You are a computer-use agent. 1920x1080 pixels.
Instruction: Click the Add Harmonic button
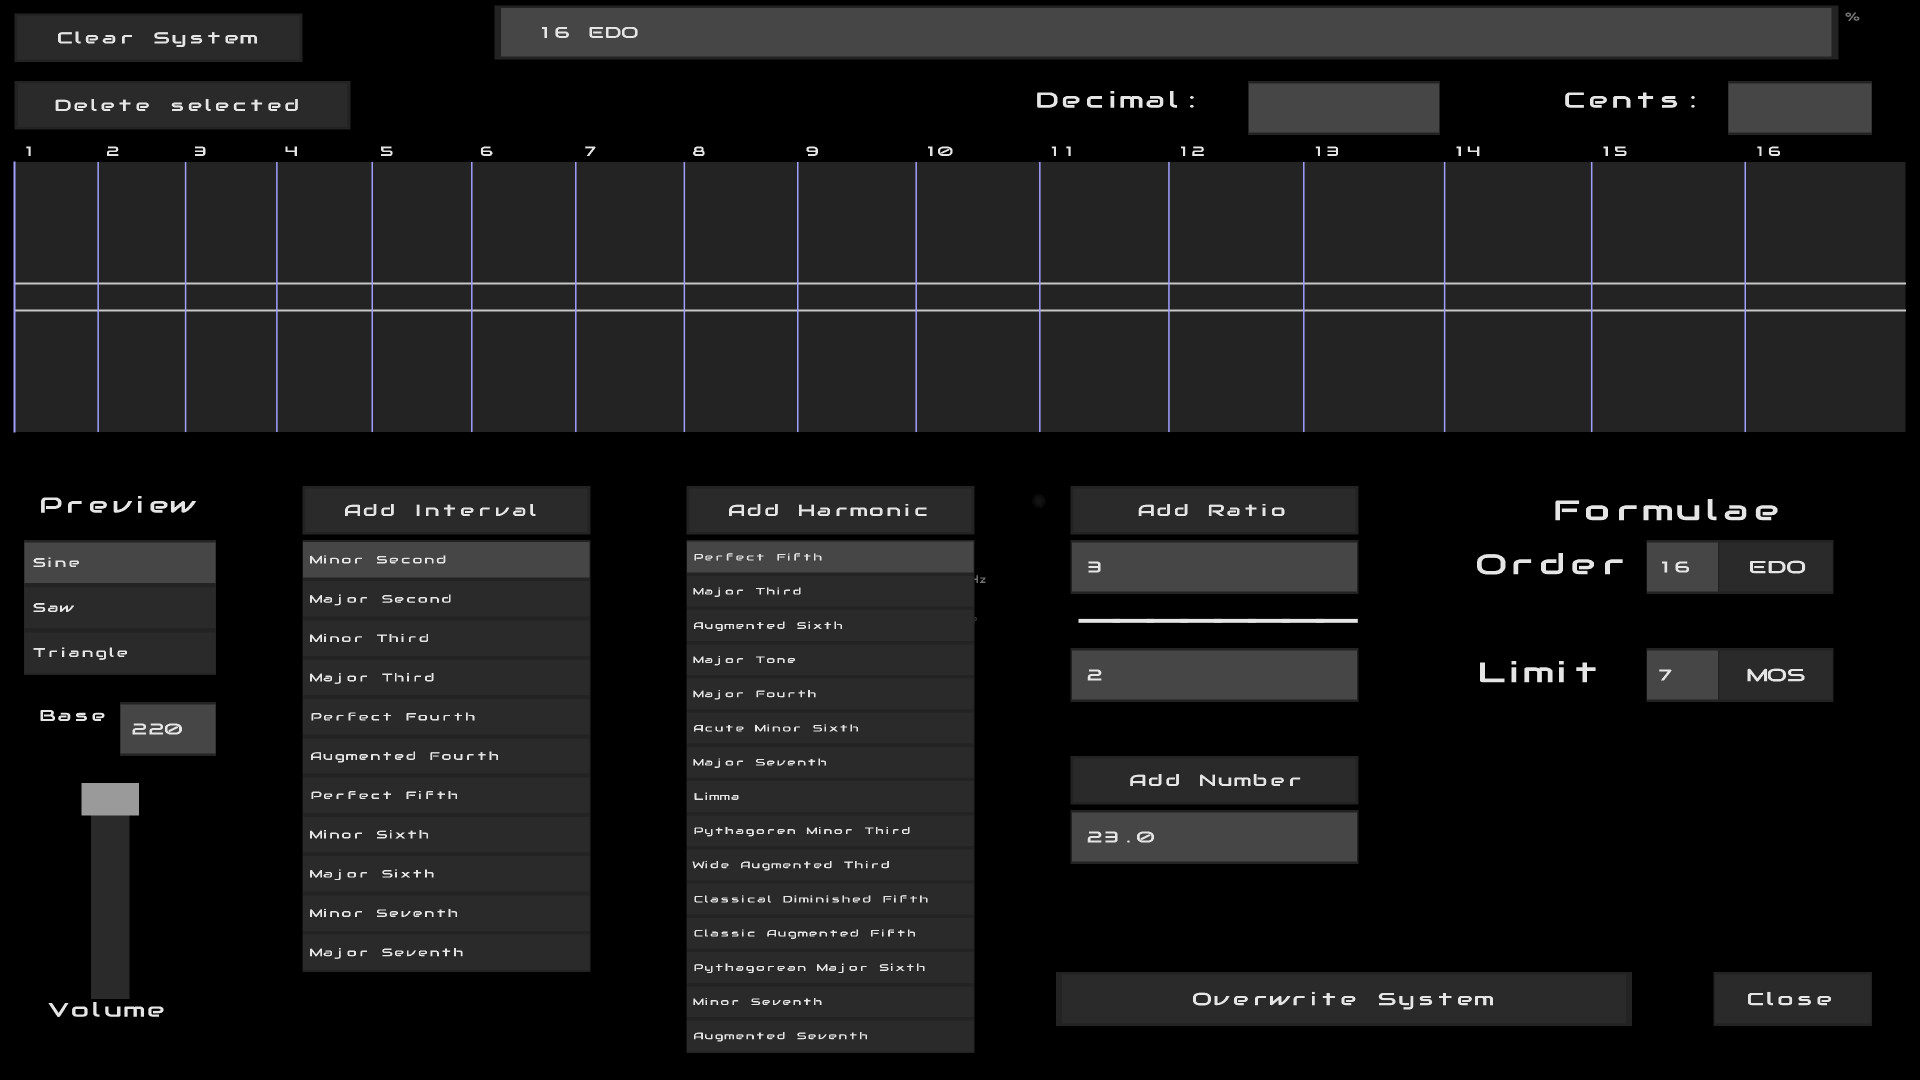click(829, 510)
